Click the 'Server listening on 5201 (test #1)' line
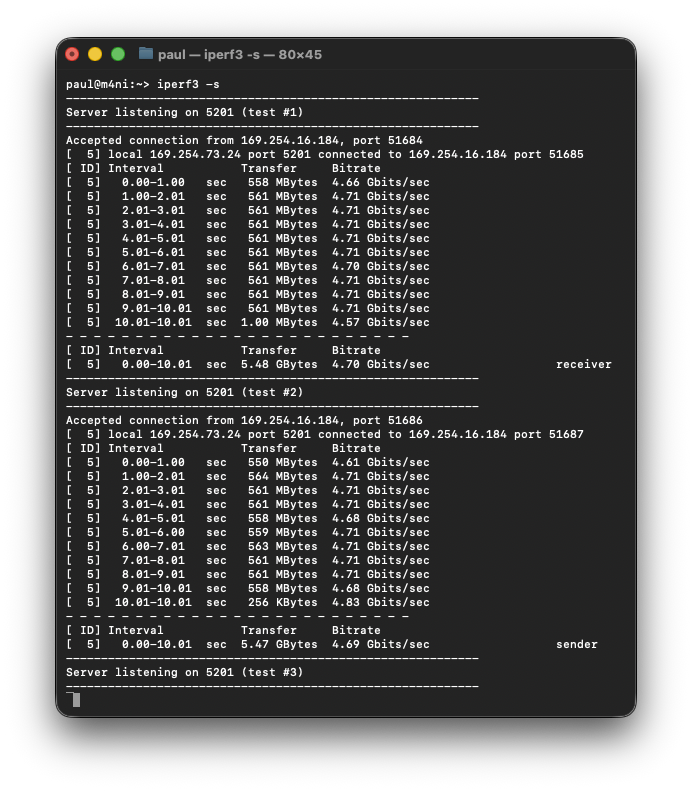Screen dimensions: 692x791 click(184, 112)
